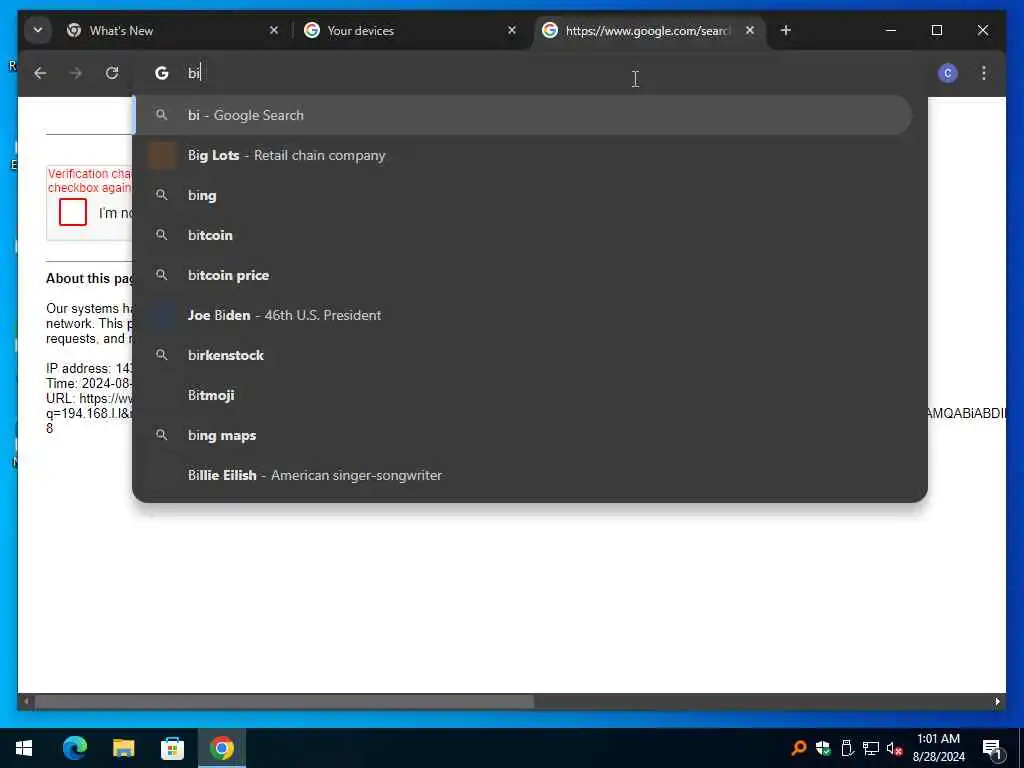The height and width of the screenshot is (768, 1024).
Task: Click the Google G icon in address bar
Action: (161, 73)
